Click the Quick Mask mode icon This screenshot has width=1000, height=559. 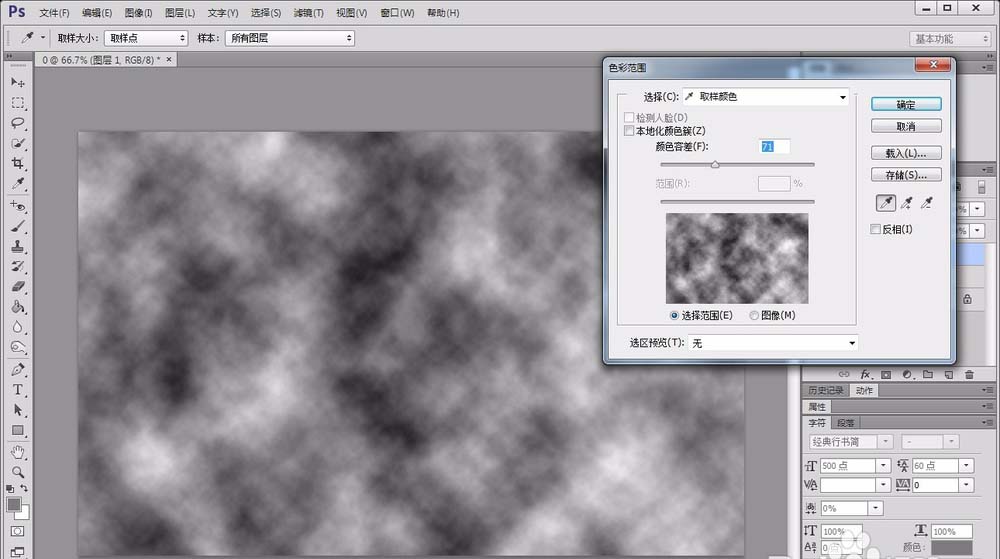18,532
